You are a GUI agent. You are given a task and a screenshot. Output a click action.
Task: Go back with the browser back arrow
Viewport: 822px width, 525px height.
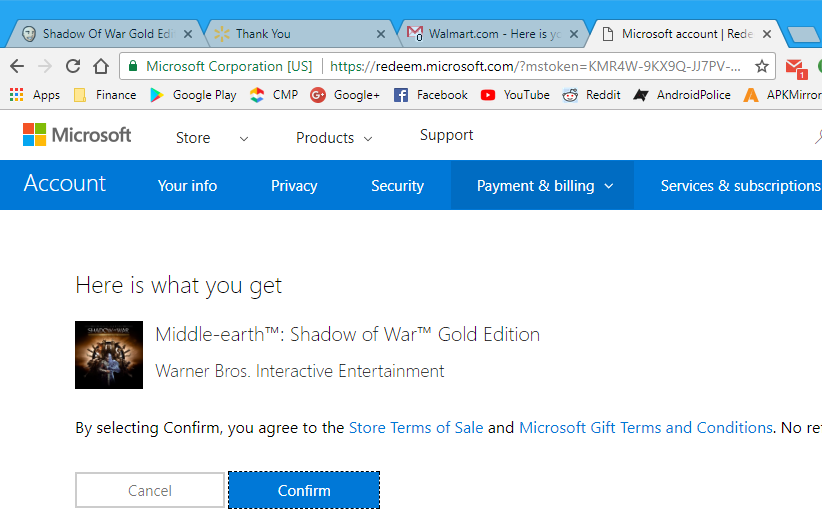[17, 66]
